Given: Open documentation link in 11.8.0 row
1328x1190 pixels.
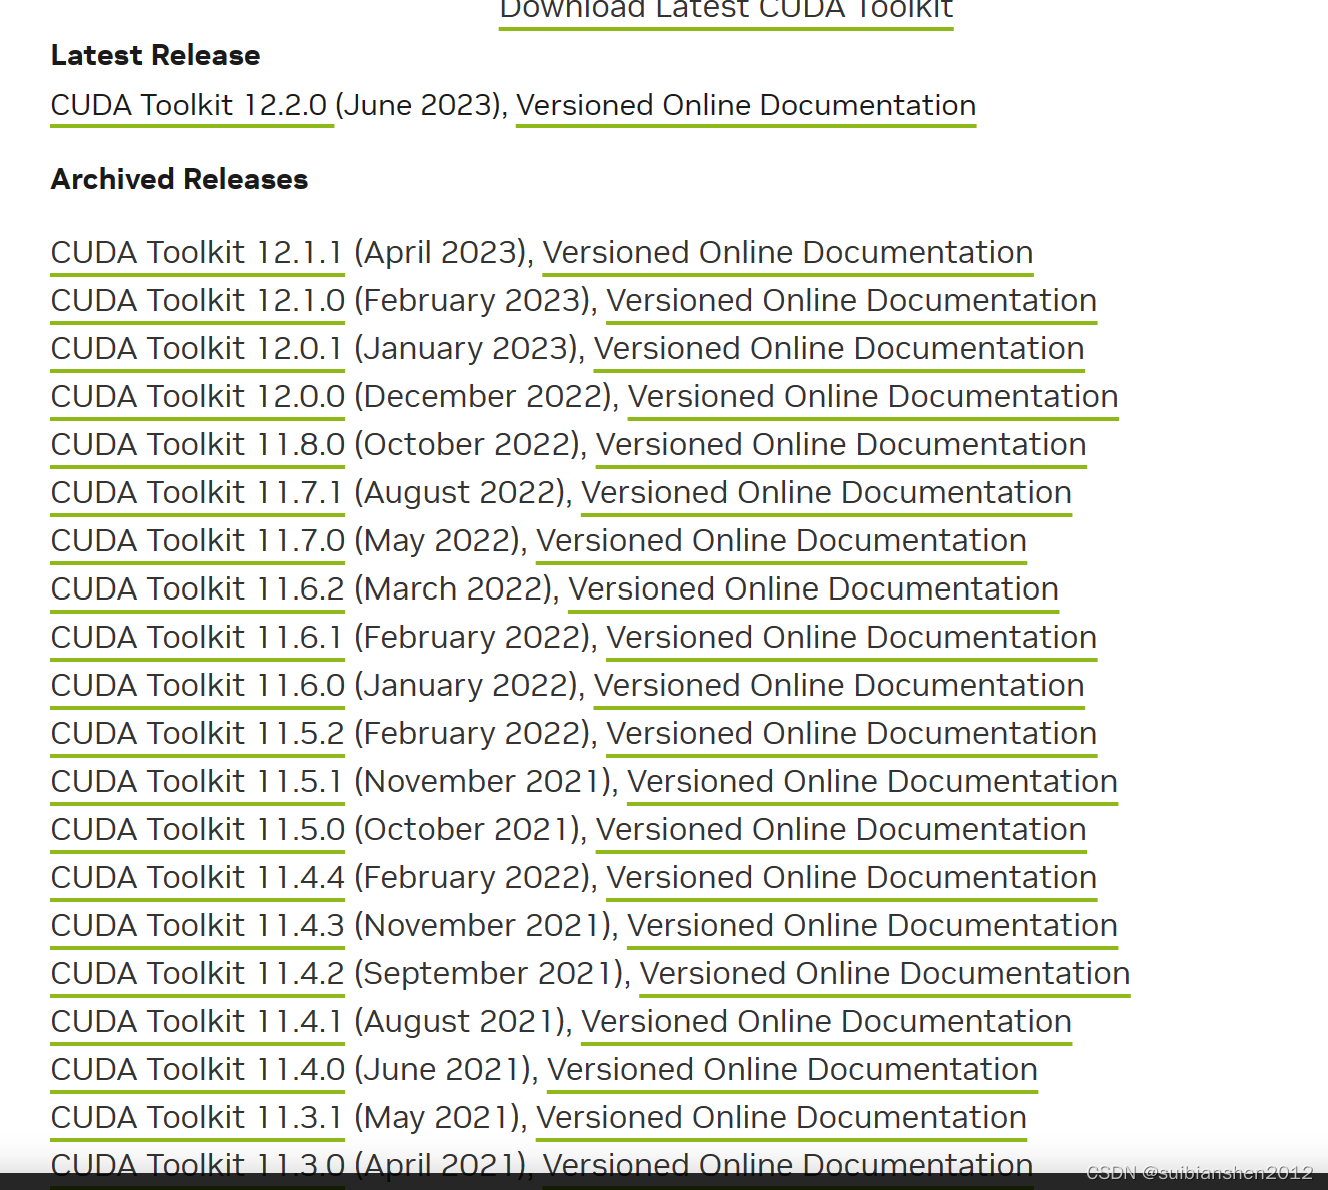Looking at the screenshot, I should tap(841, 444).
